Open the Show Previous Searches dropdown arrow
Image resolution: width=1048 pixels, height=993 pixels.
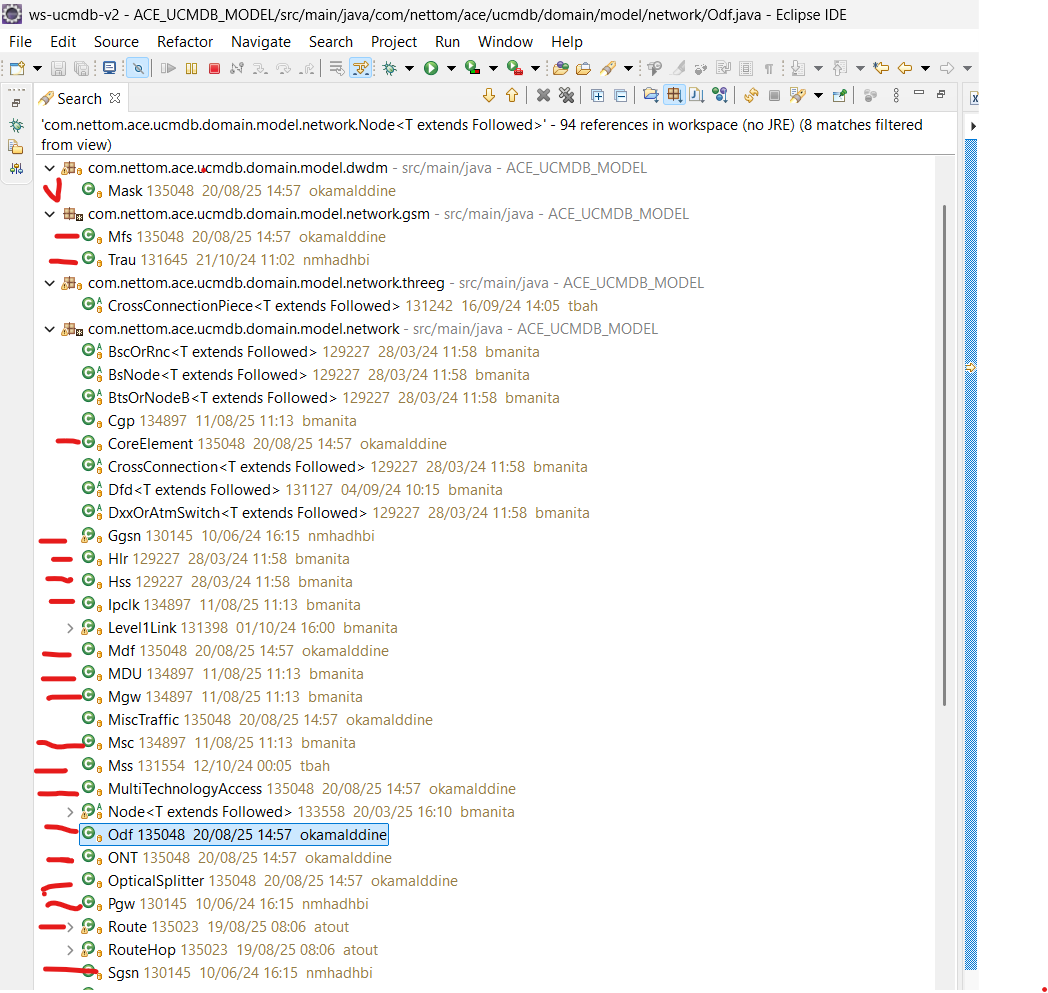[818, 96]
